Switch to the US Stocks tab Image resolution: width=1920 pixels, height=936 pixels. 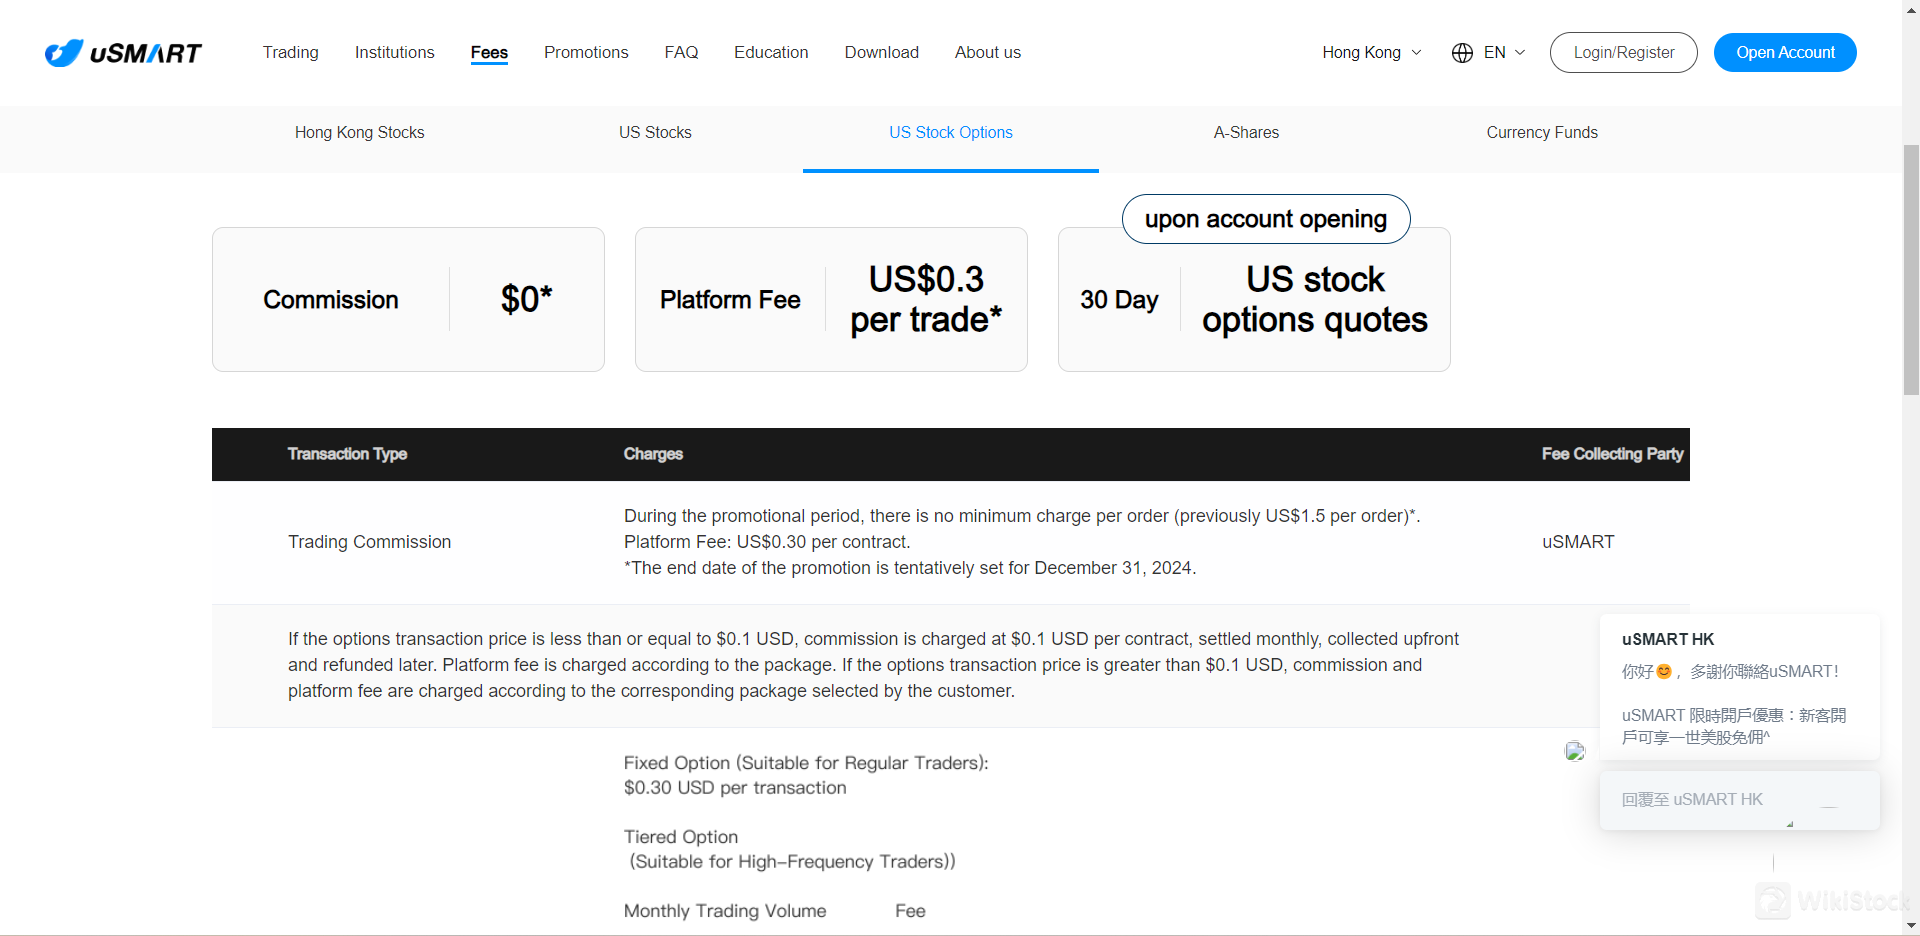655,133
